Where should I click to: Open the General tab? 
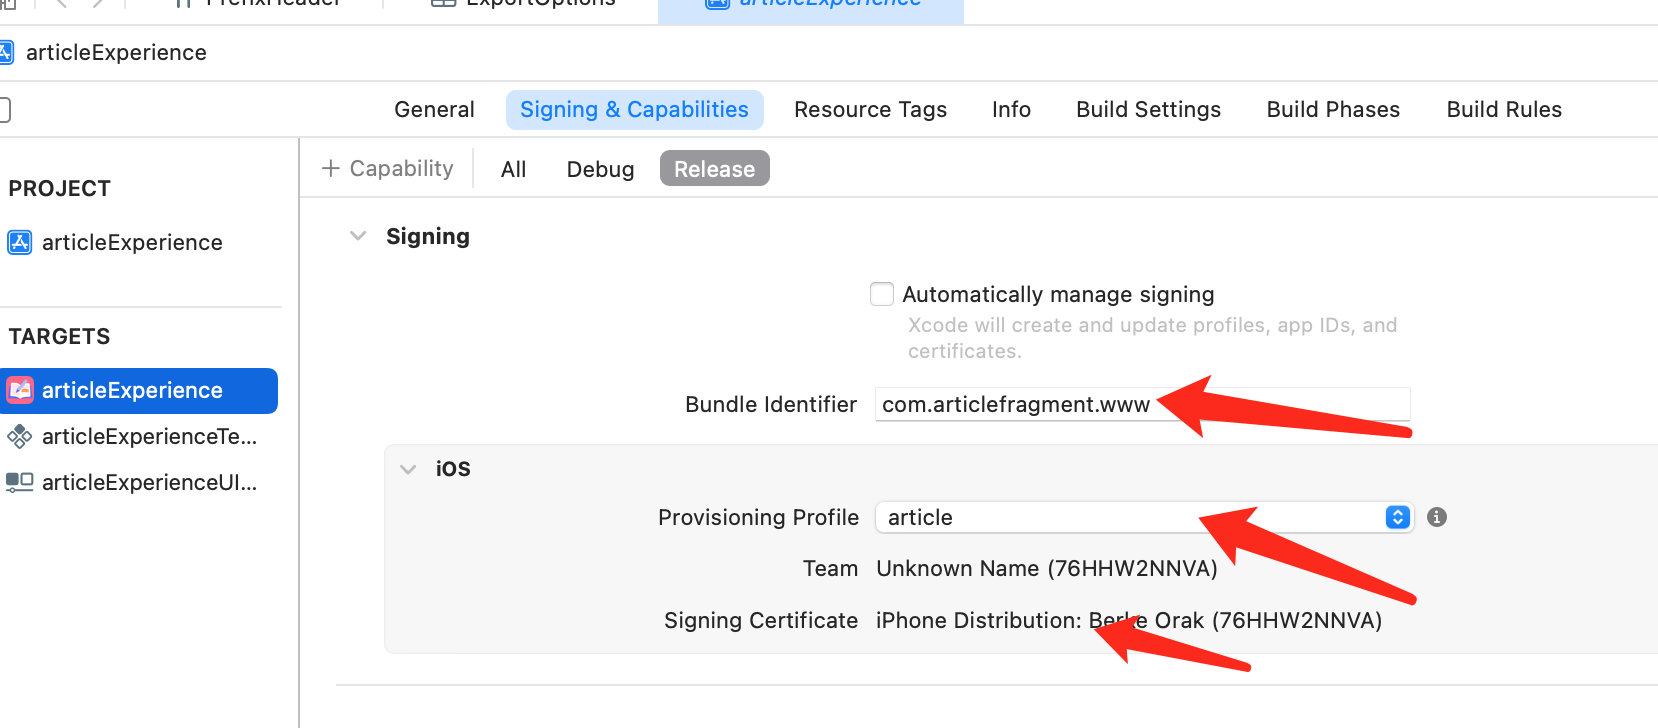[434, 110]
